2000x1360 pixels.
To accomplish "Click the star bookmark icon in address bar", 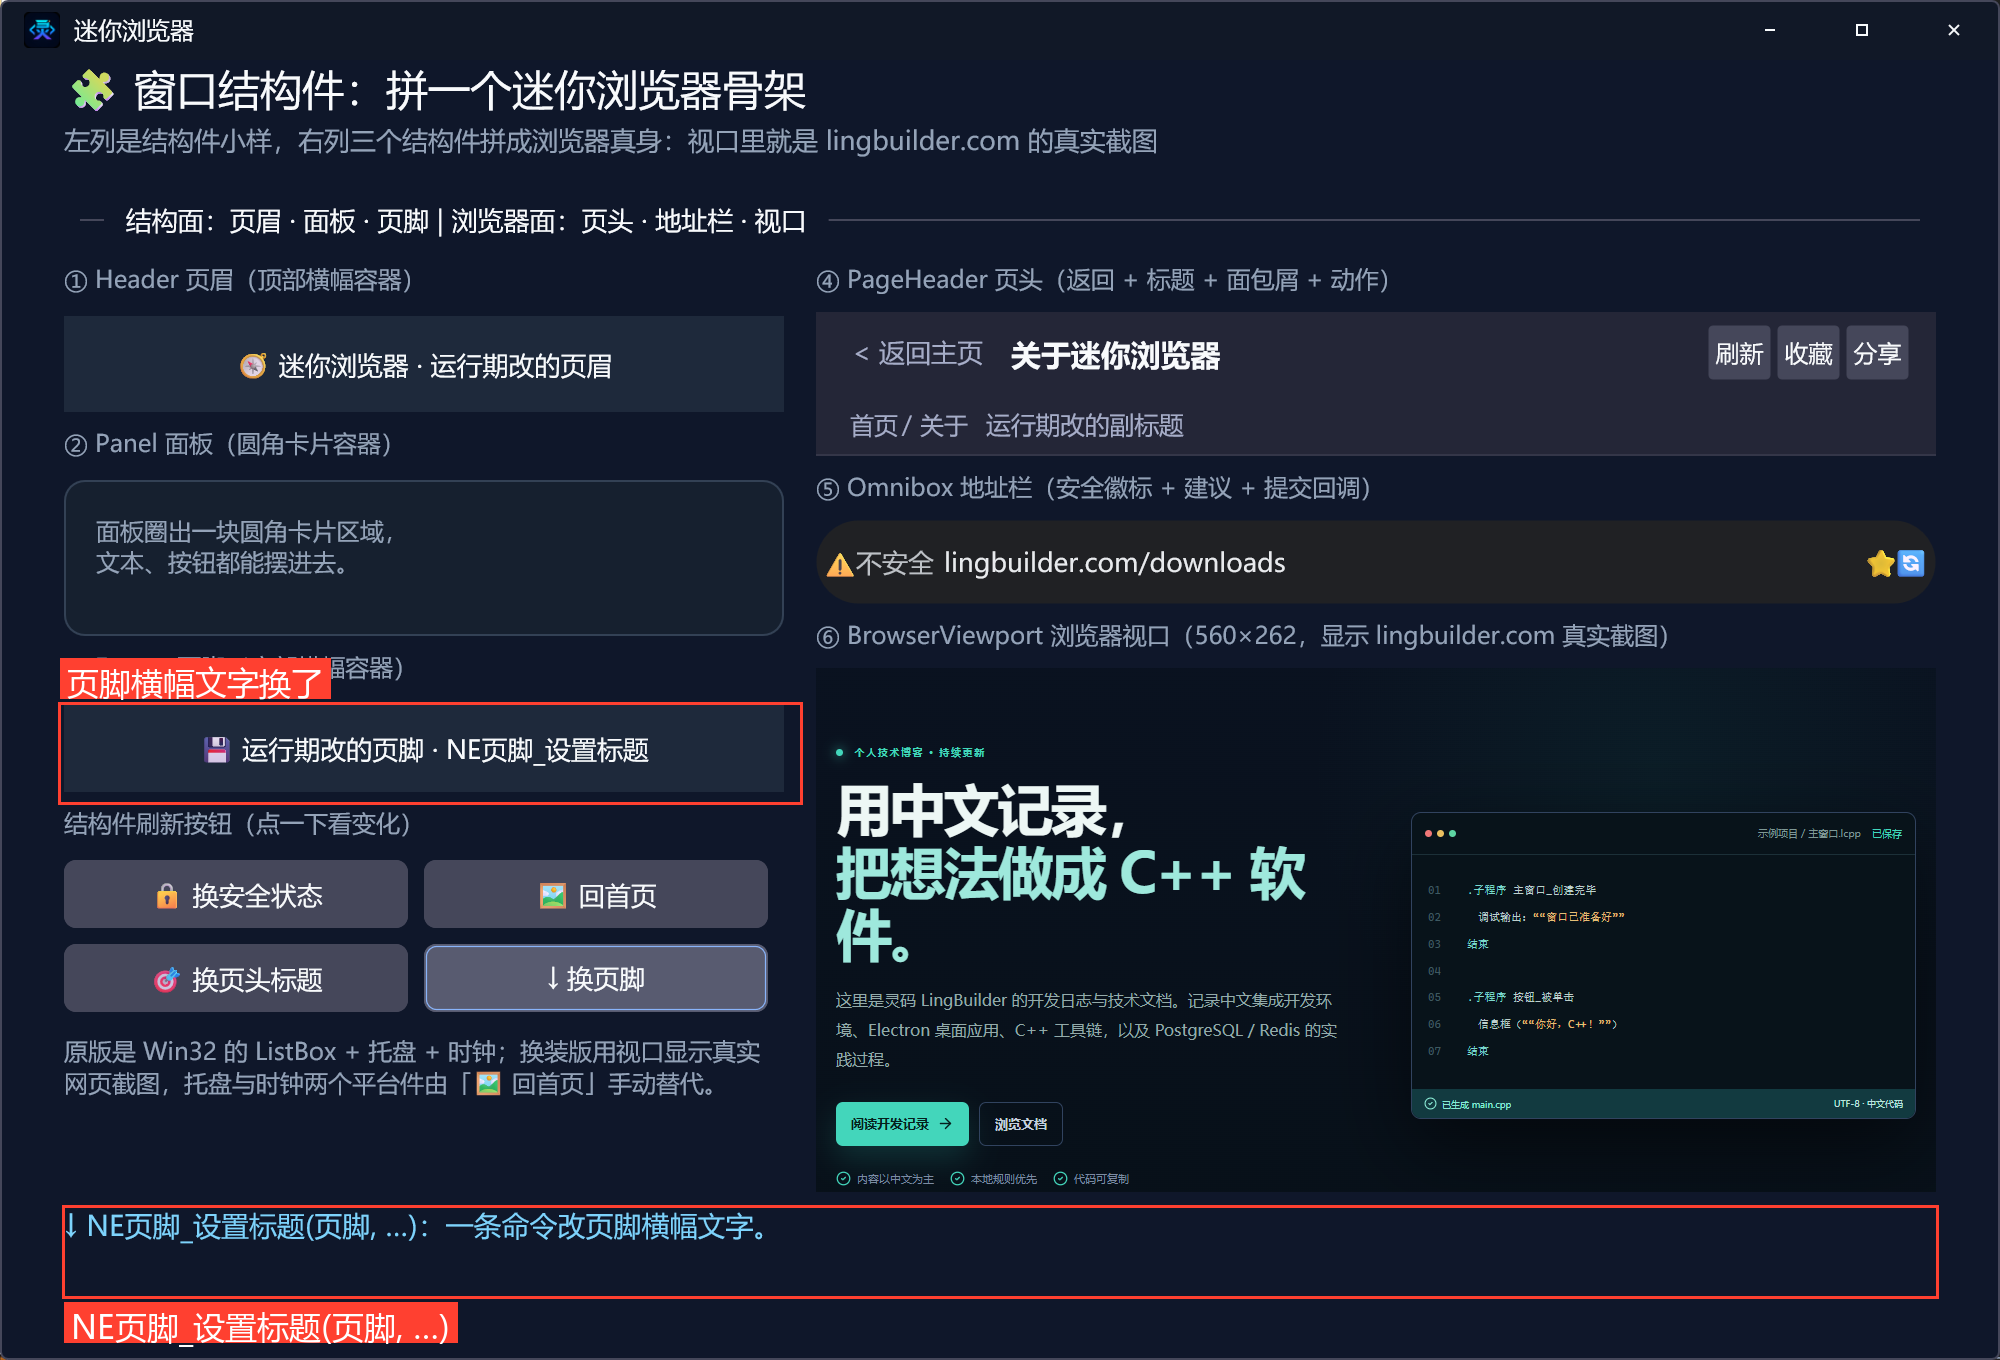I will 1880,564.
